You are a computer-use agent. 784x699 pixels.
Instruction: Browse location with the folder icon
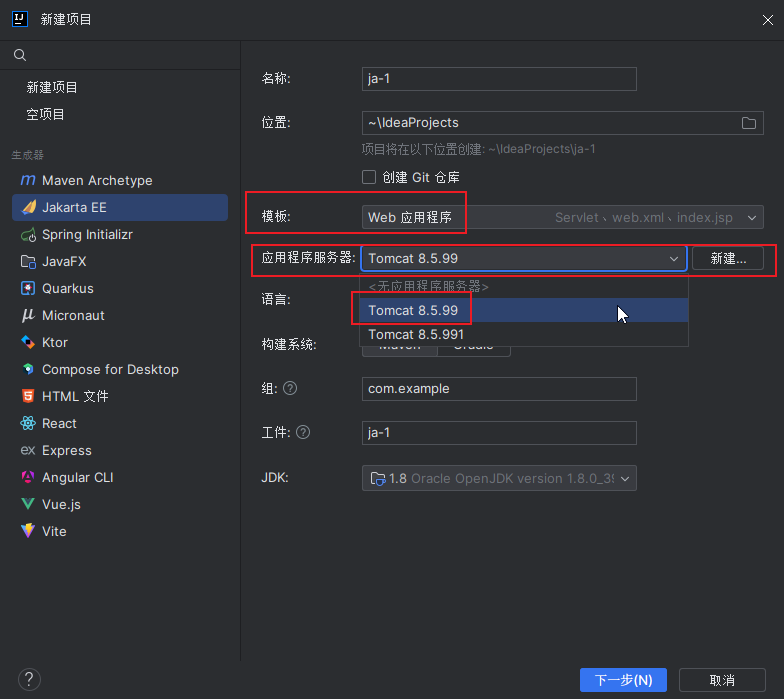[748, 123]
